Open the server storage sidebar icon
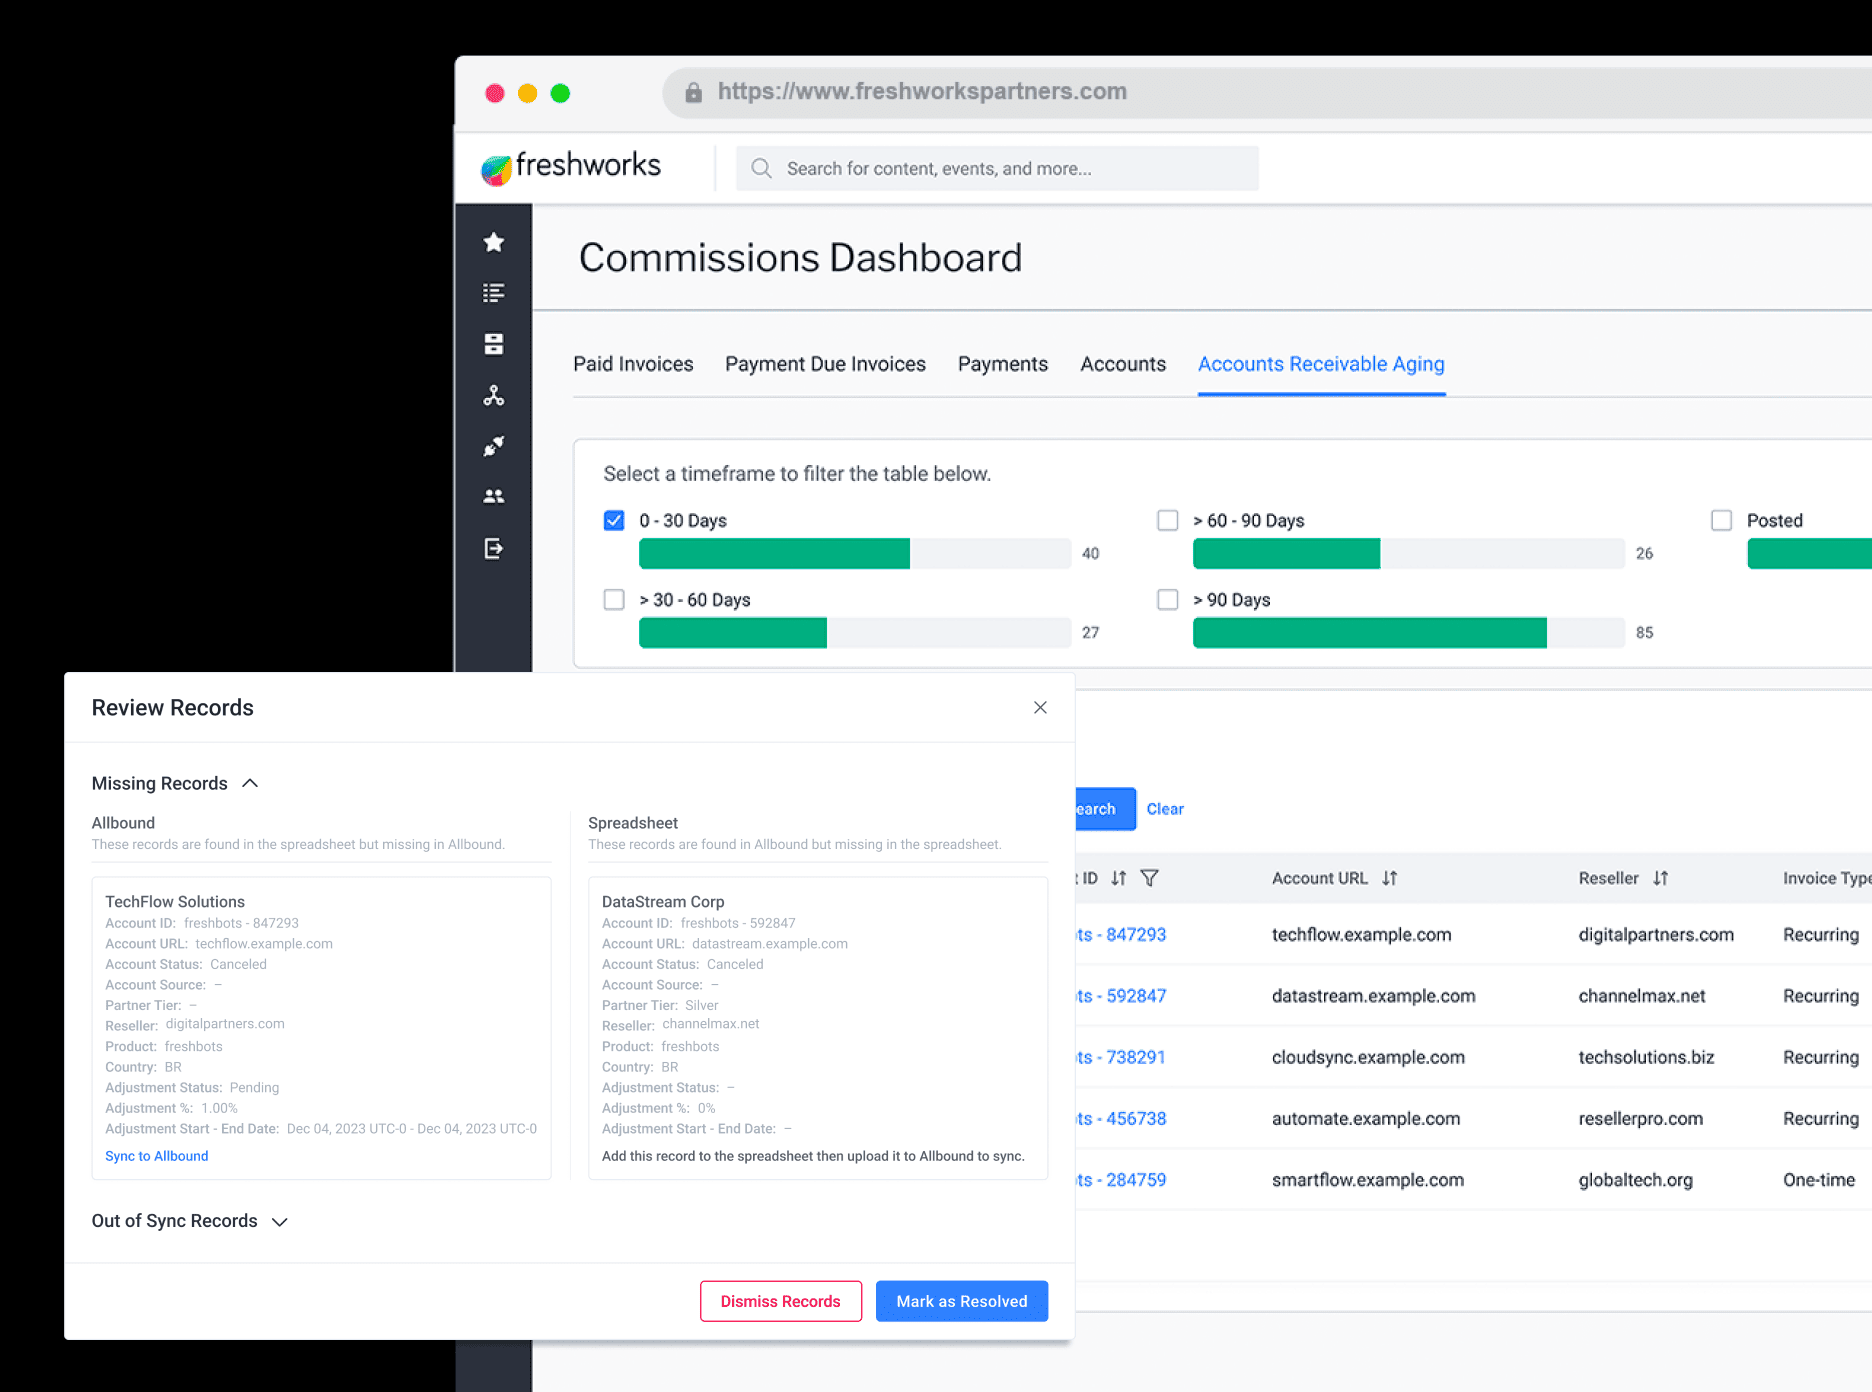 coord(493,344)
